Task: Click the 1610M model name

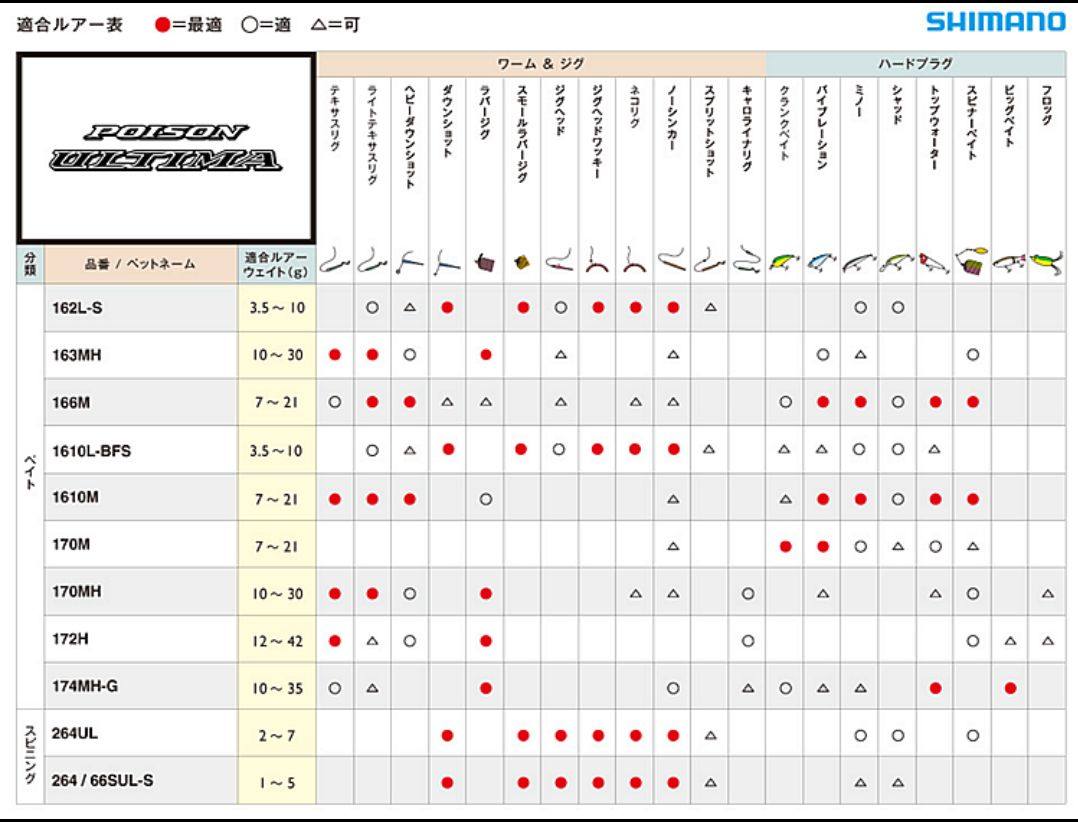Action: click(75, 497)
